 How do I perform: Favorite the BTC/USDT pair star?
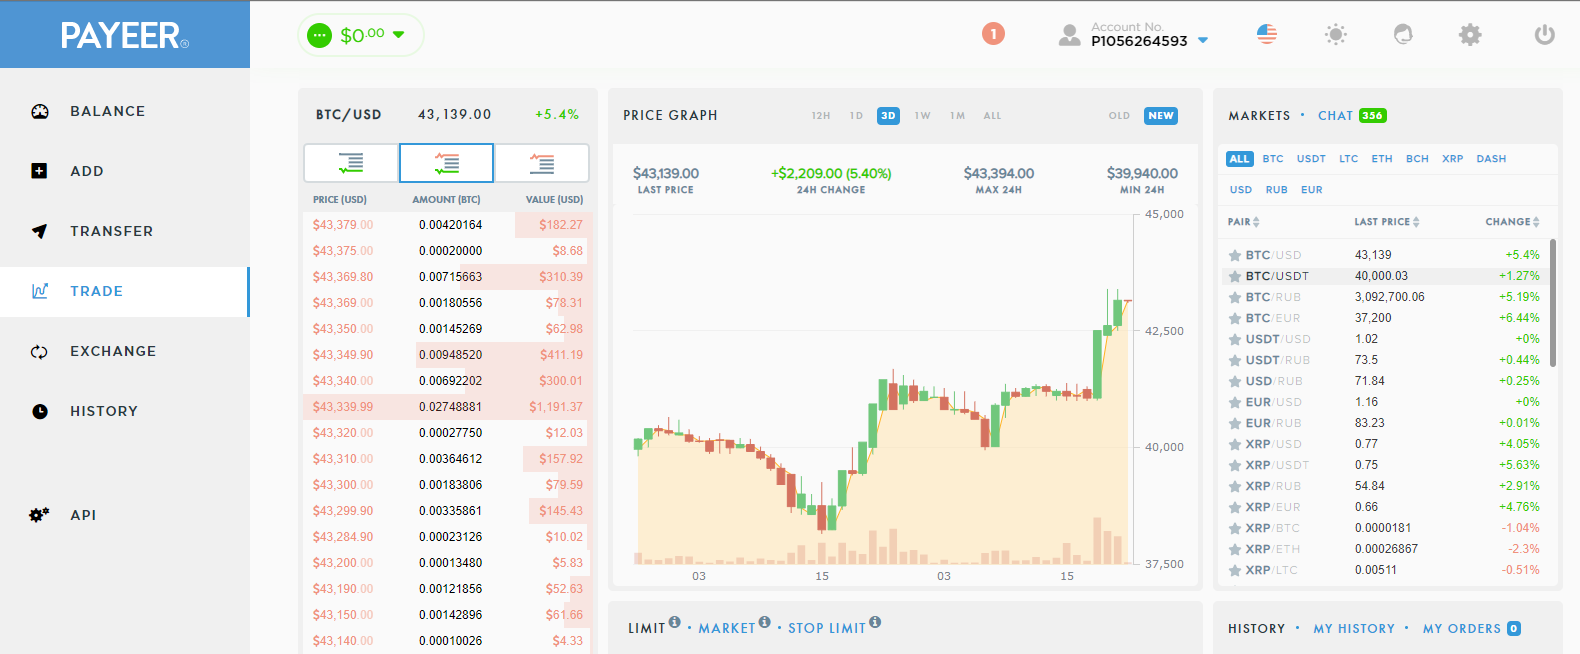pyautogui.click(x=1235, y=277)
